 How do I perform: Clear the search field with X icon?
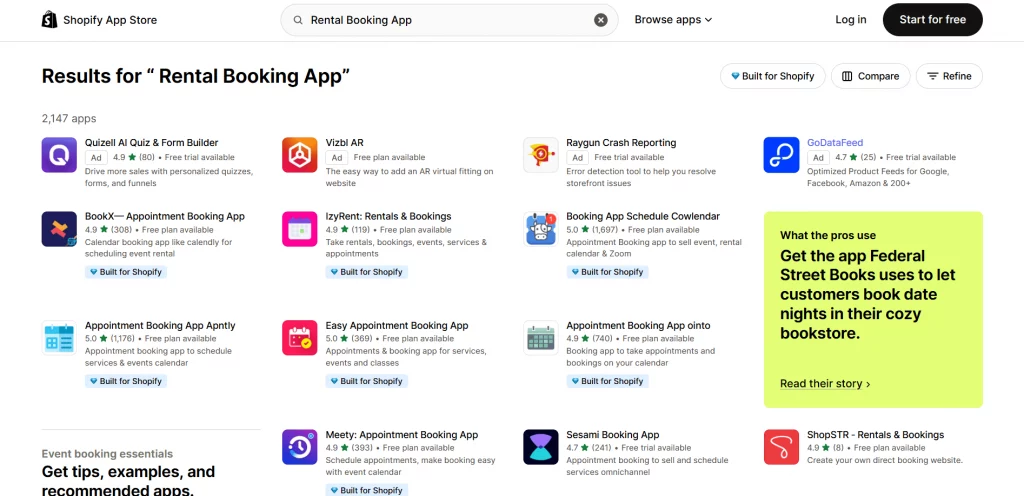click(x=601, y=20)
